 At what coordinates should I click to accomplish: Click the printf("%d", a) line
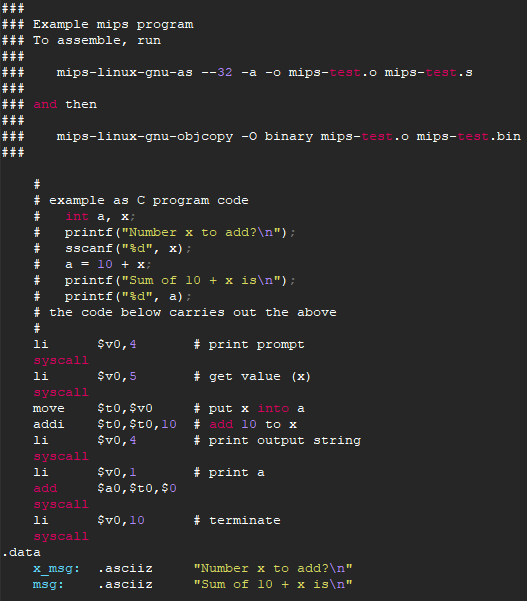pos(128,296)
